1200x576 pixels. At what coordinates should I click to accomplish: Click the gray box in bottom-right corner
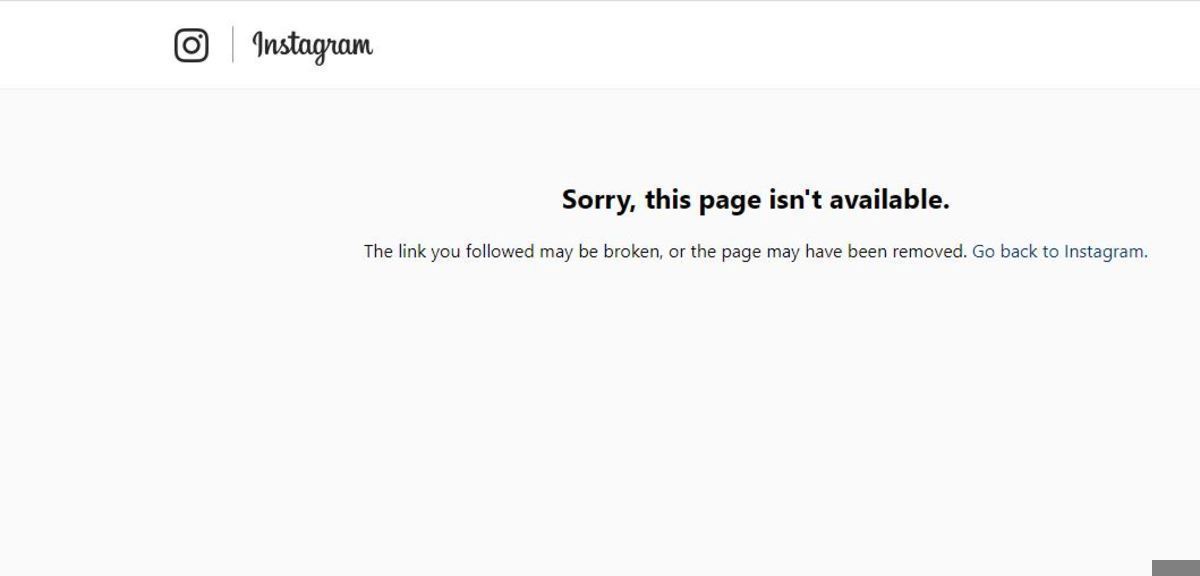pyautogui.click(x=1176, y=568)
